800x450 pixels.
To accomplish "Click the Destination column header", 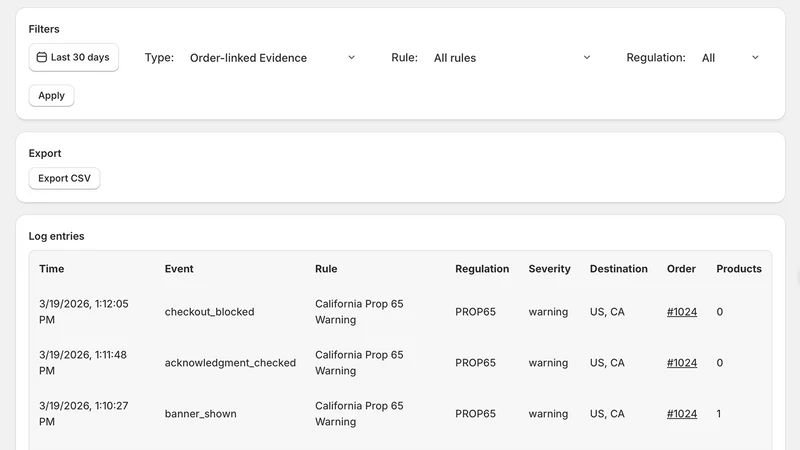I will coord(619,269).
